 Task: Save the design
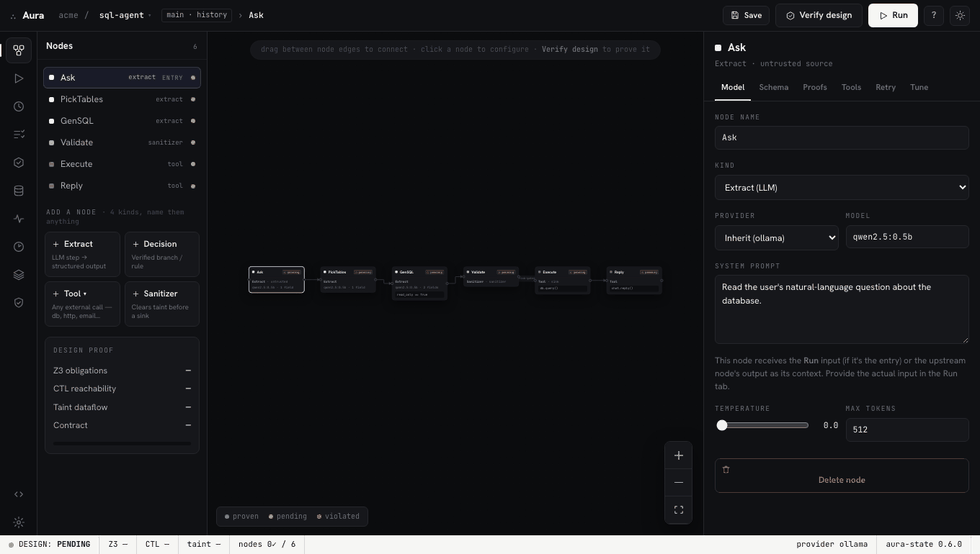746,15
